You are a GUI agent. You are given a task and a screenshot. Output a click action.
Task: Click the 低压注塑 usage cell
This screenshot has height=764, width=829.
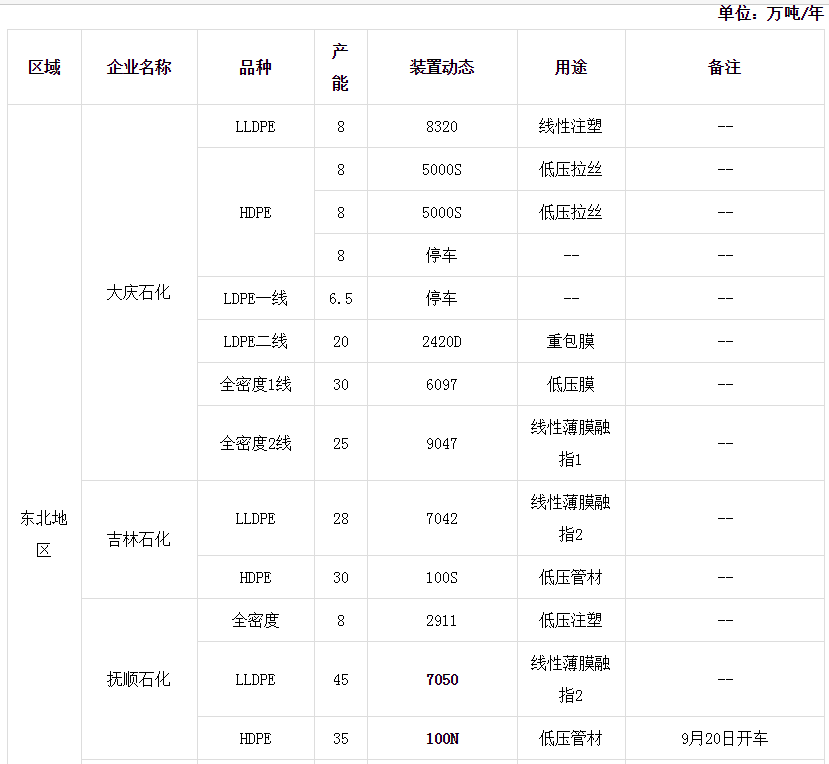(x=571, y=620)
